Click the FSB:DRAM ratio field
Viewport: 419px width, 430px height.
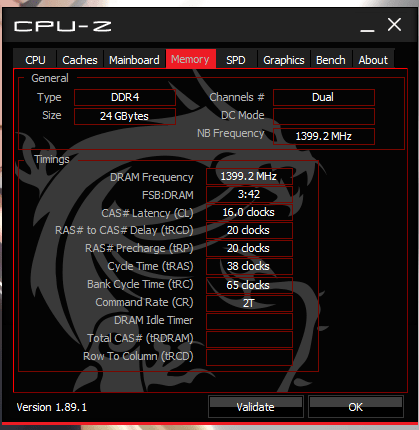[249, 194]
